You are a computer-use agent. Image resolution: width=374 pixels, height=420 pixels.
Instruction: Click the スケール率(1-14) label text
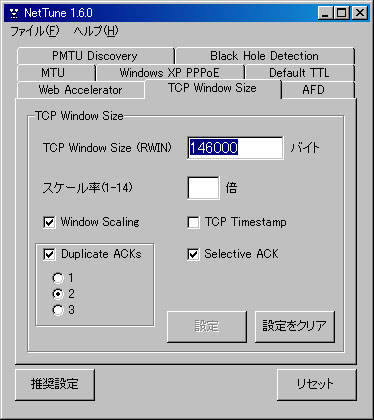pyautogui.click(x=87, y=188)
